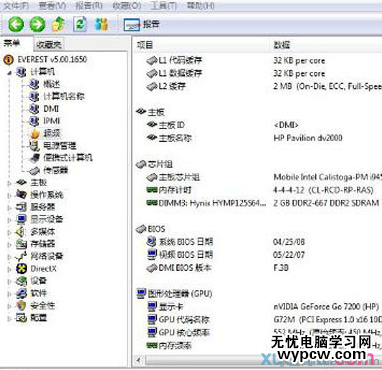The height and width of the screenshot is (370, 382).
Task: Click the shield icon beside 安全性
Action: pyautogui.click(x=21, y=306)
